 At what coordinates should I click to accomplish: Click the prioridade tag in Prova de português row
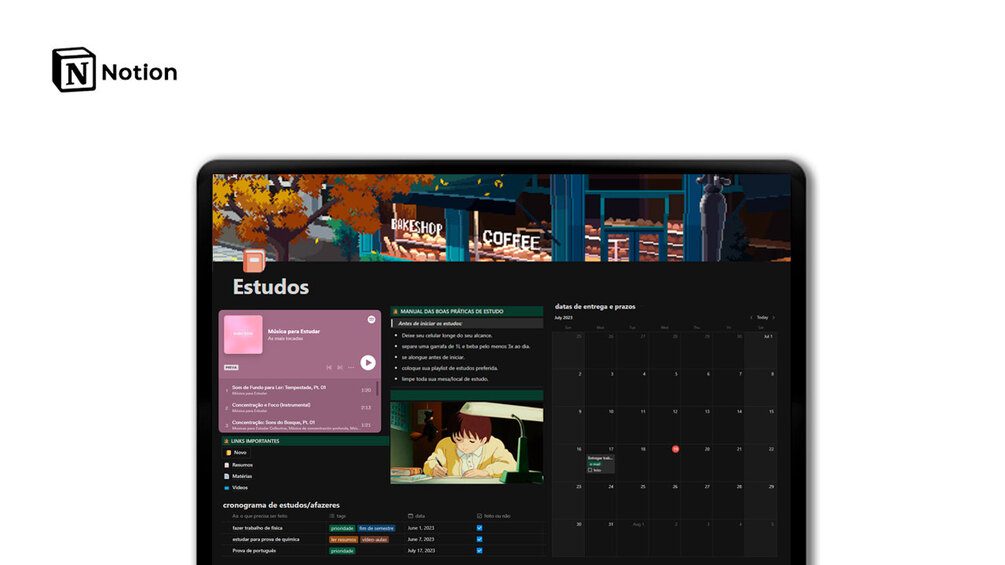click(342, 551)
